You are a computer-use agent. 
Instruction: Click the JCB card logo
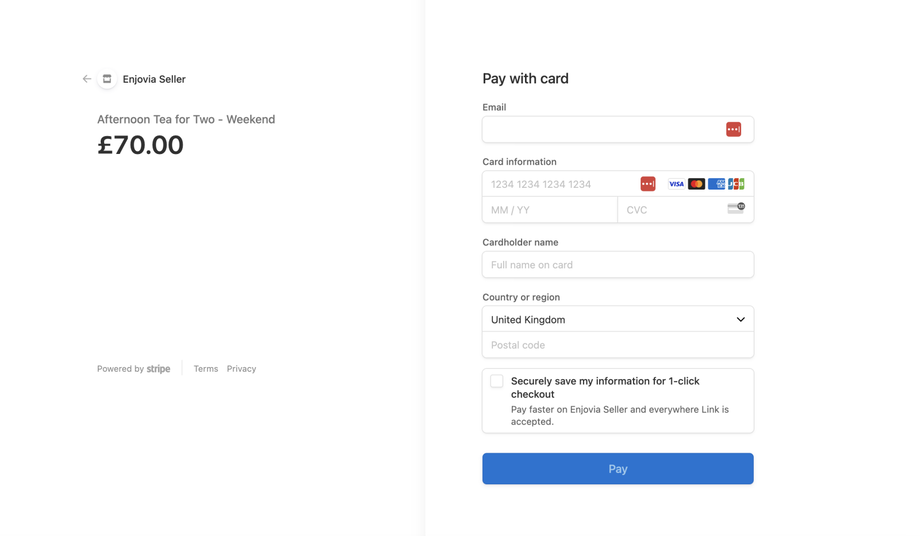[736, 184]
